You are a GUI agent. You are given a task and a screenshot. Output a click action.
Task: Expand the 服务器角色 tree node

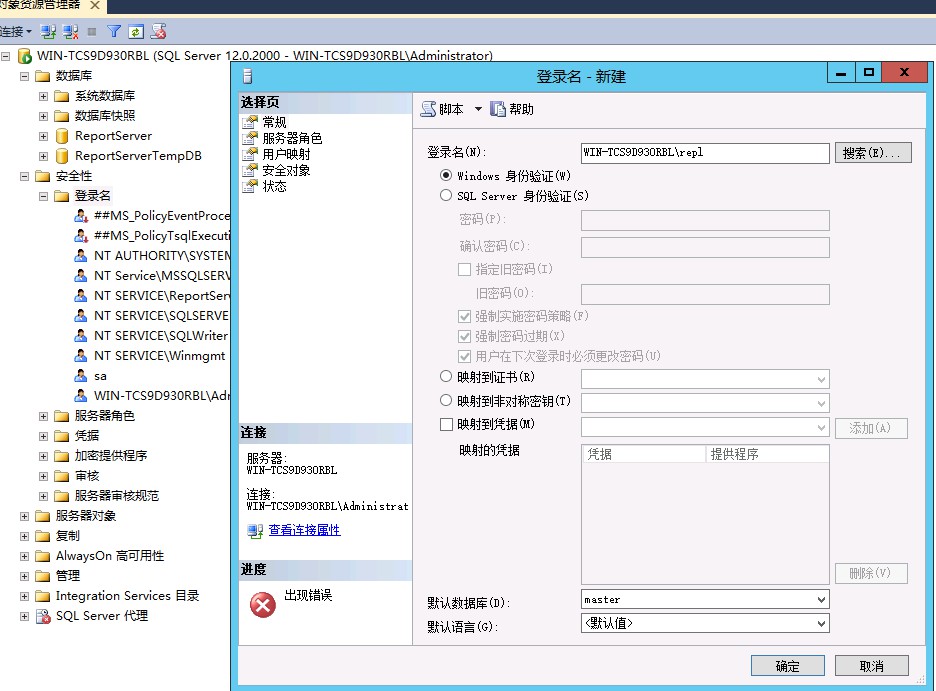(x=43, y=416)
